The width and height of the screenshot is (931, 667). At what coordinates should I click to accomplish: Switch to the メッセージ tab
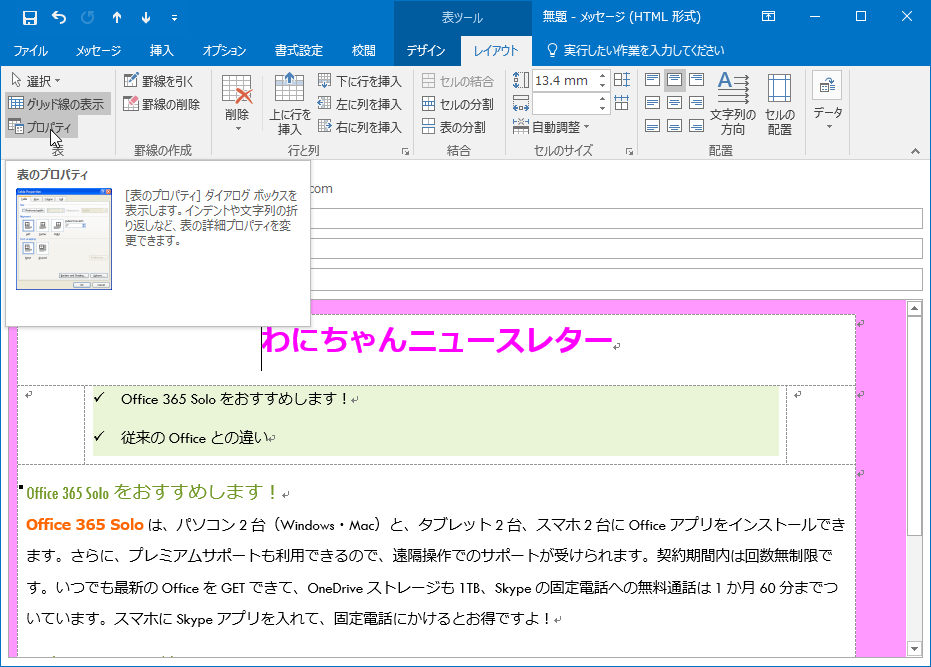pyautogui.click(x=99, y=50)
